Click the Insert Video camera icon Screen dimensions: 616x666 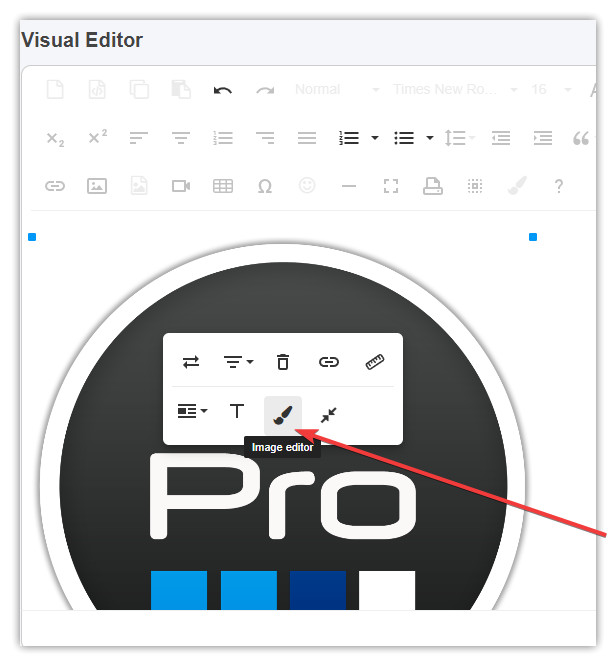click(181, 186)
